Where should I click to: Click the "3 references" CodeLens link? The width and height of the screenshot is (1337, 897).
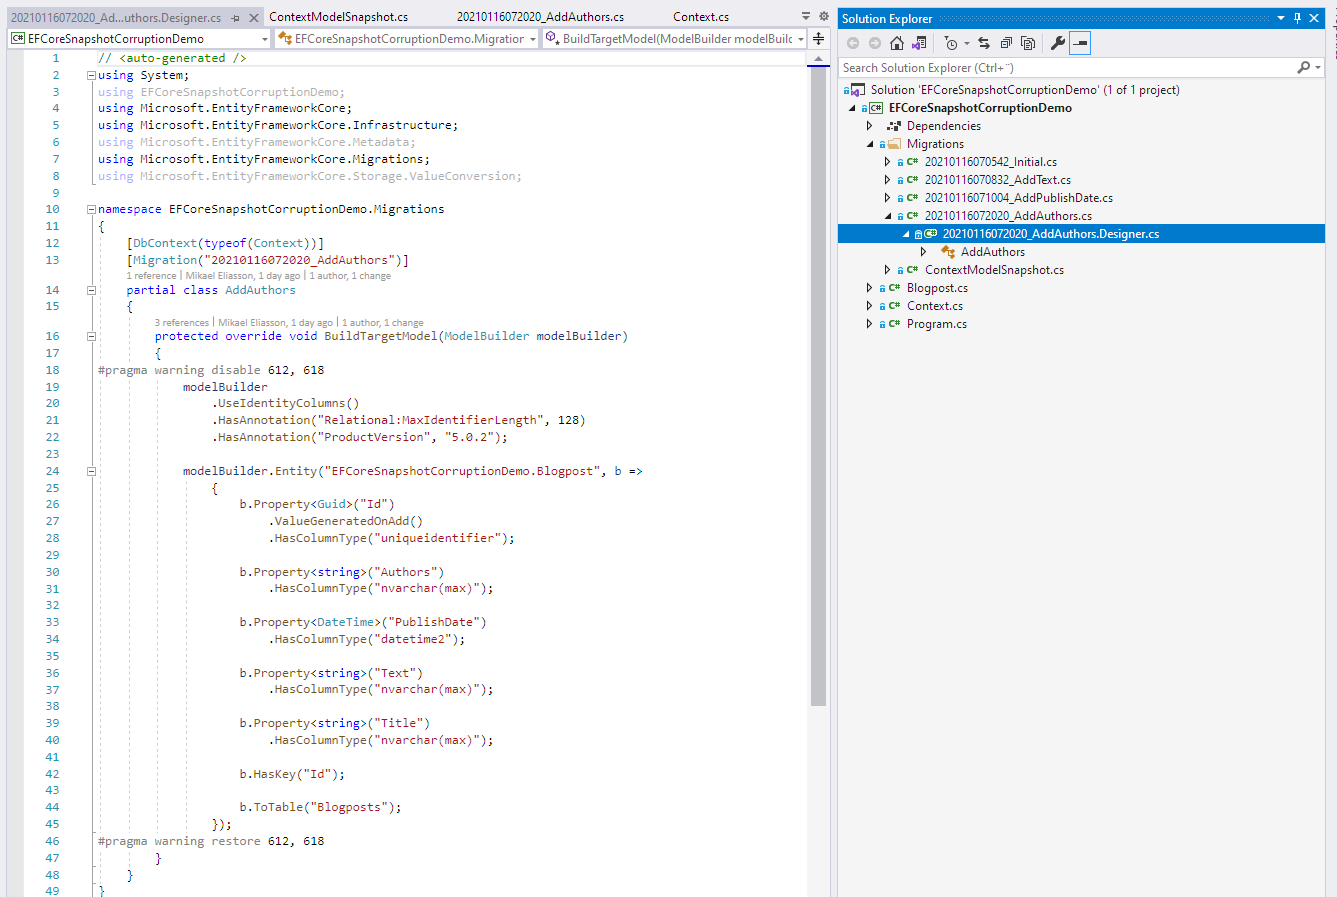pyautogui.click(x=181, y=323)
